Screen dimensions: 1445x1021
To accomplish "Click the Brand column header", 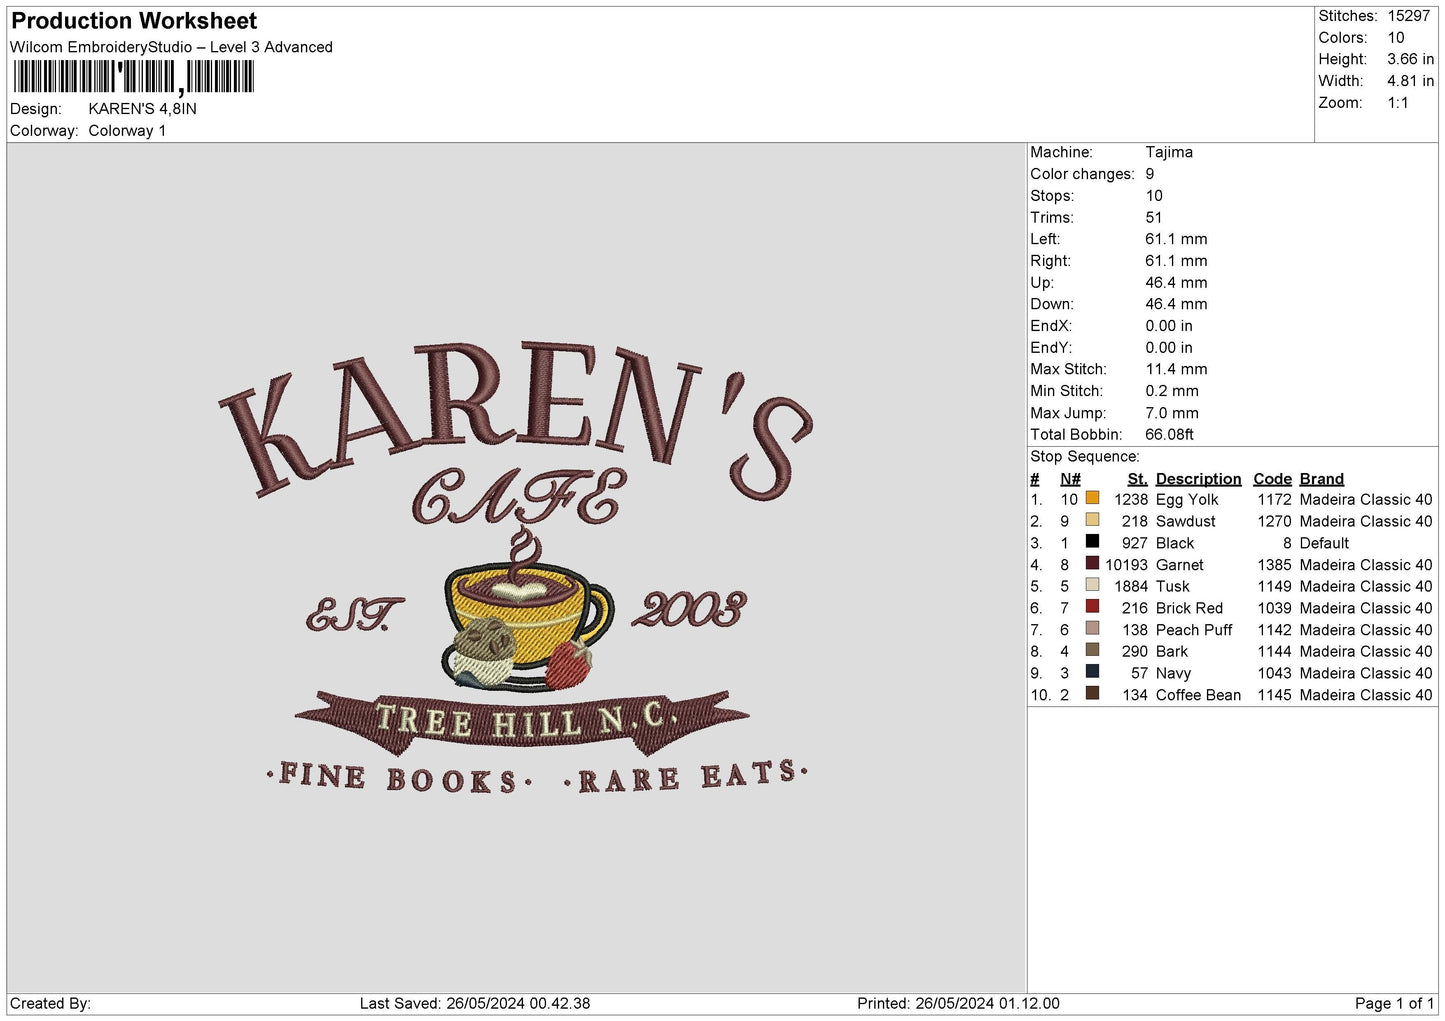I will 1322,479.
